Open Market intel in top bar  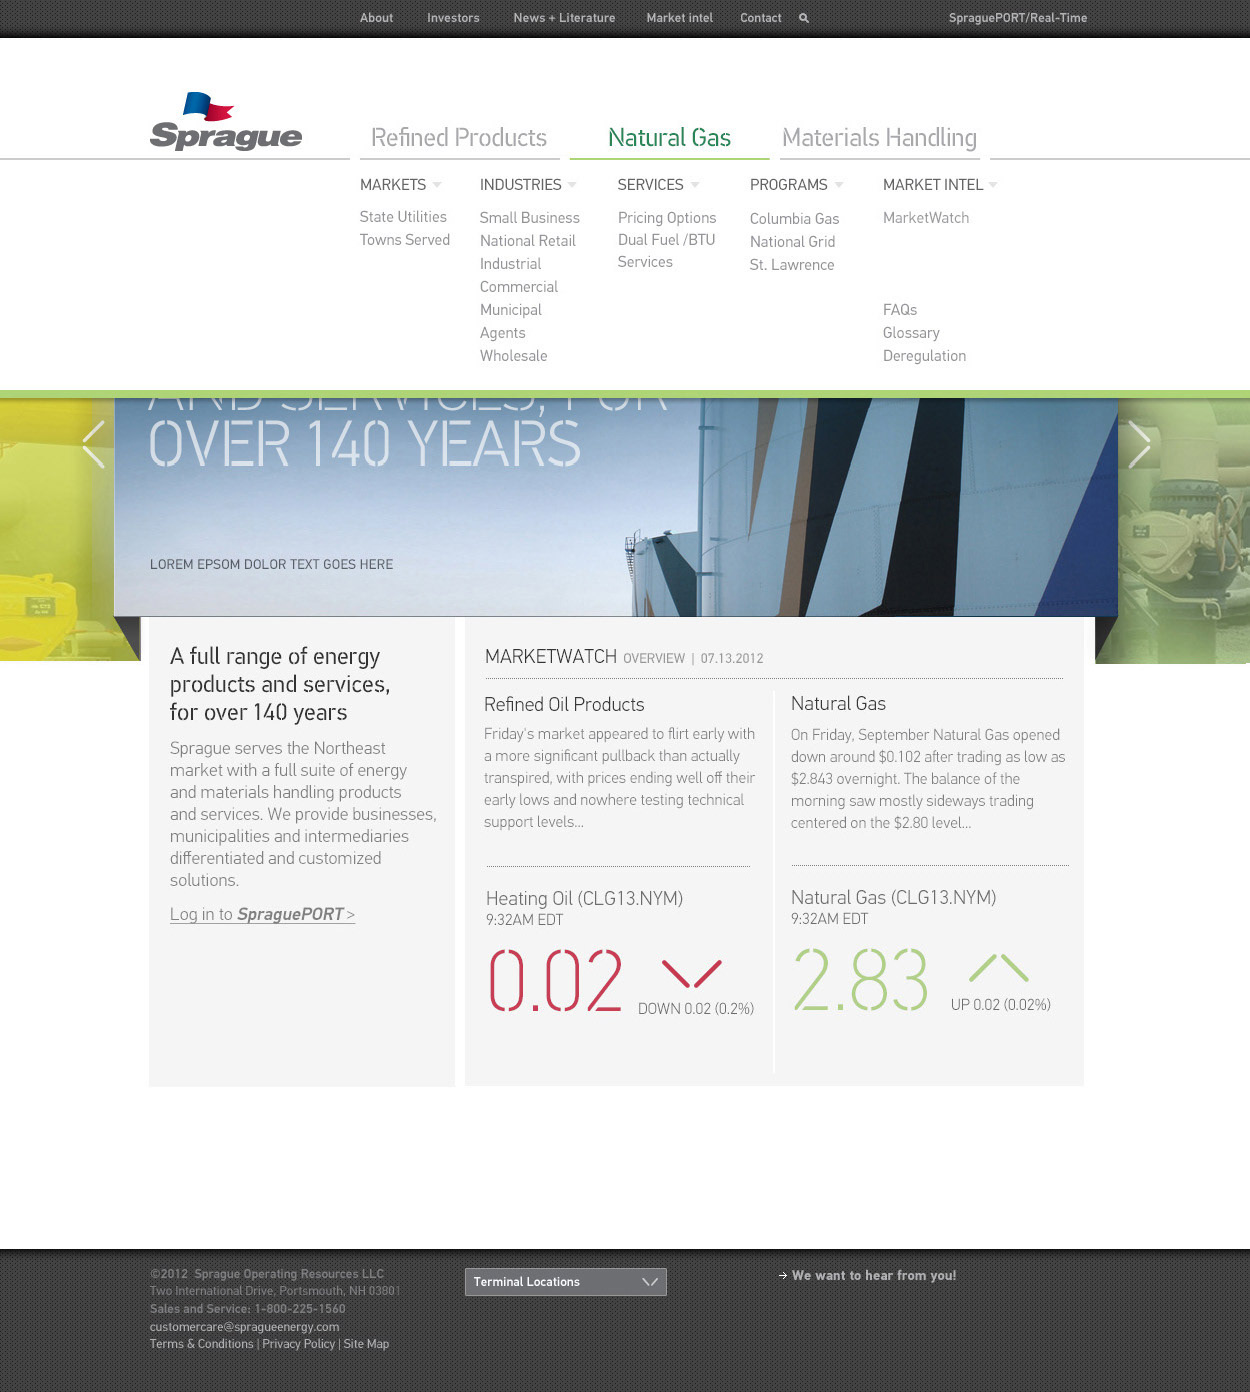point(680,18)
